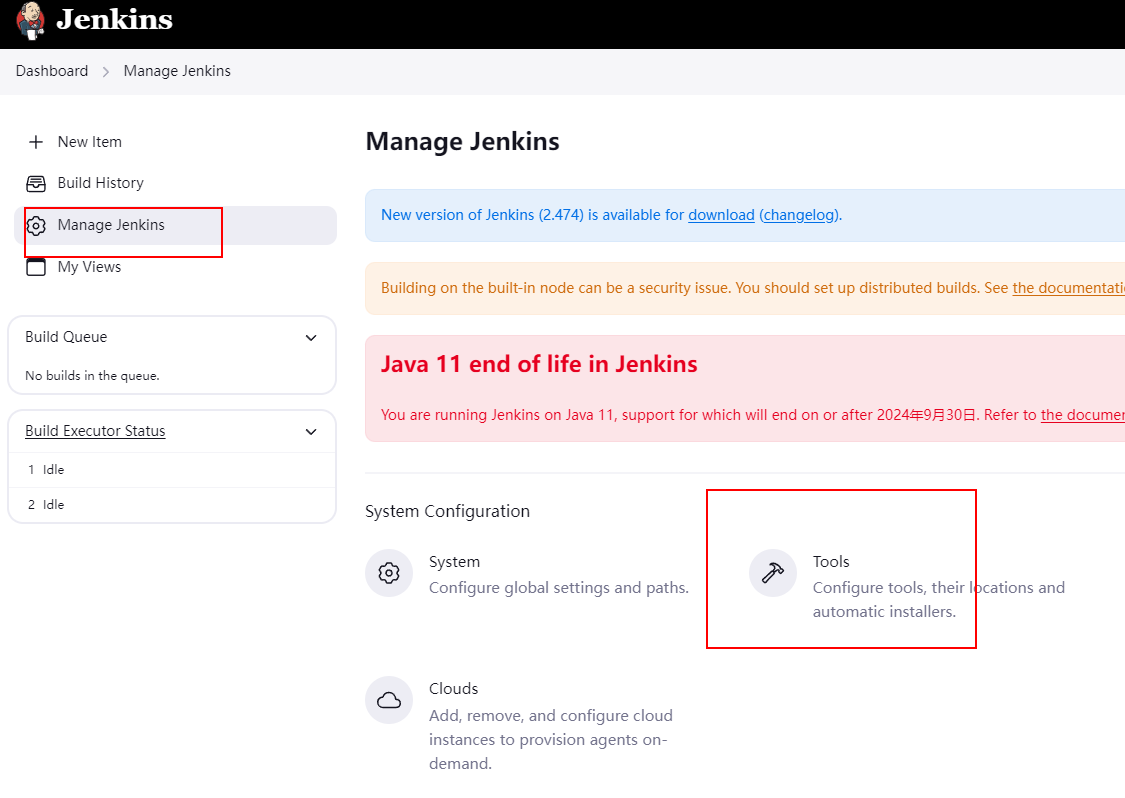Image resolution: width=1125 pixels, height=798 pixels.
Task: Open the documentation link in the security warning
Action: 1068,288
